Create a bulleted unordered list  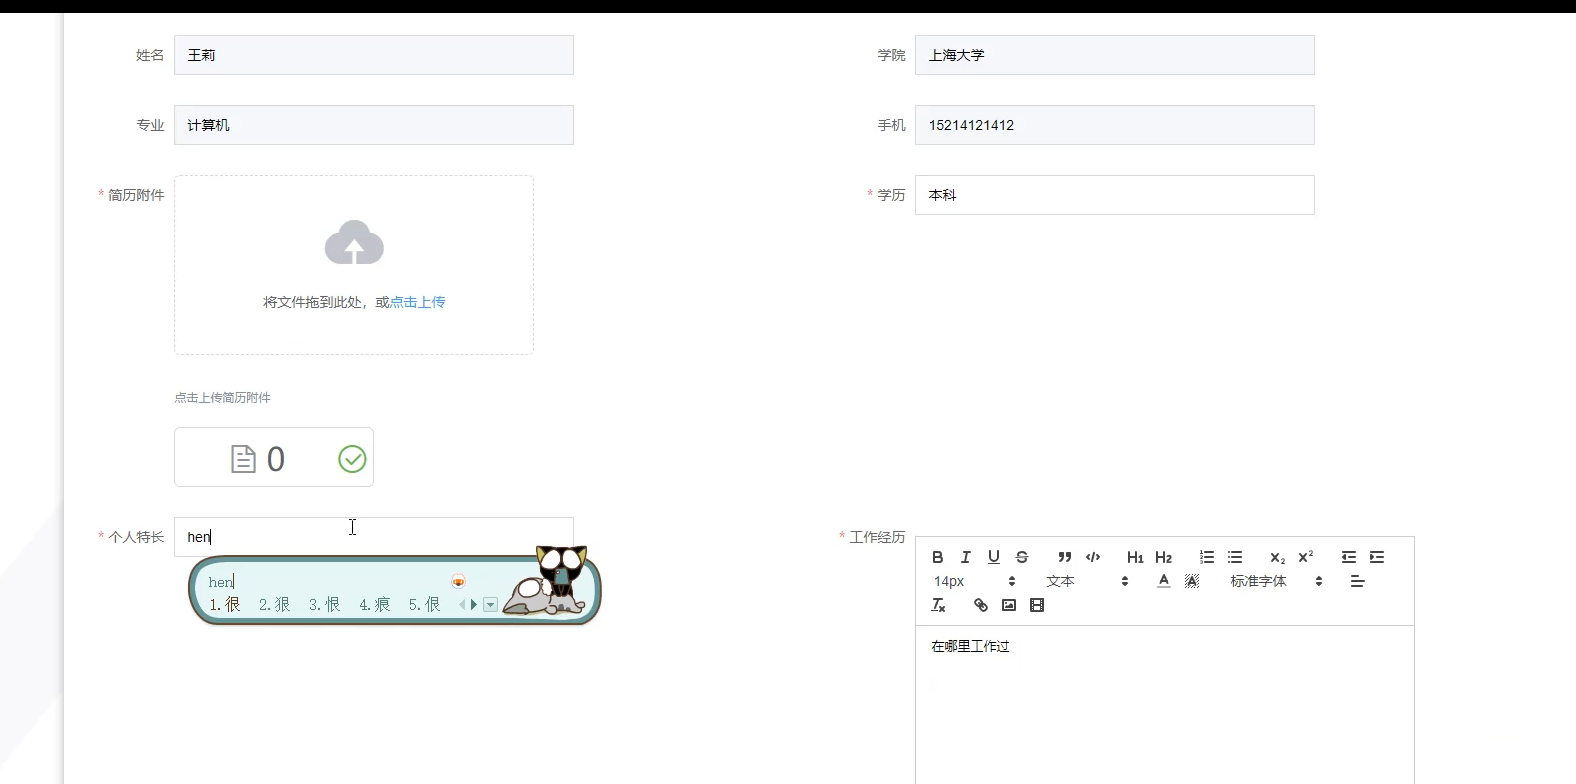tap(1235, 557)
